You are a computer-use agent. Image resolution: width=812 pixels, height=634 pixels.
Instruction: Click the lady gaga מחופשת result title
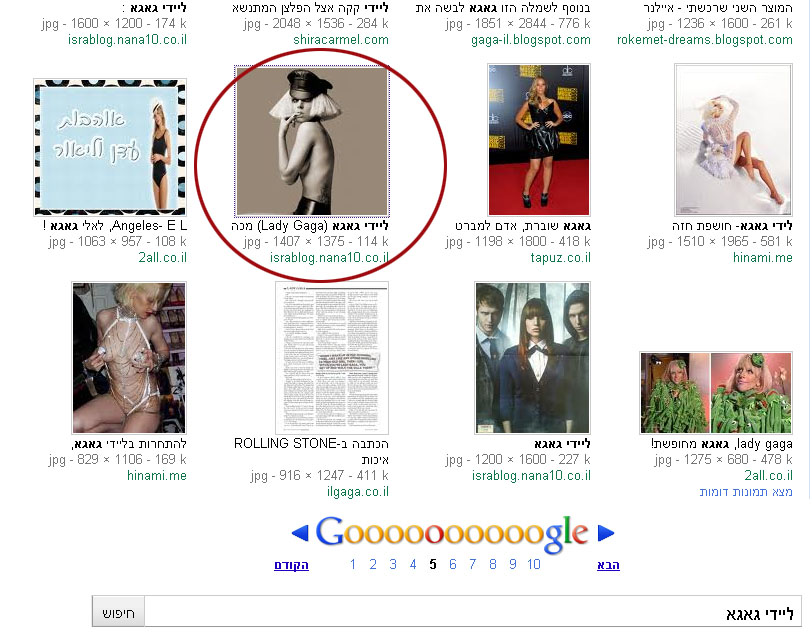tap(722, 444)
